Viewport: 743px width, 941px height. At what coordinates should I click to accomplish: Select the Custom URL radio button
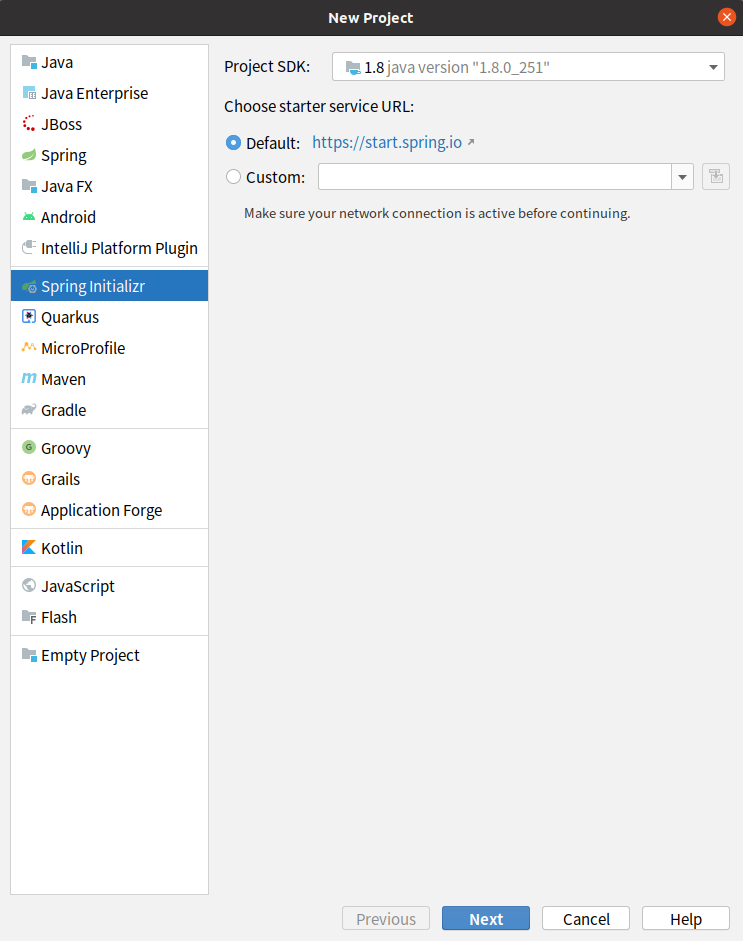[233, 177]
